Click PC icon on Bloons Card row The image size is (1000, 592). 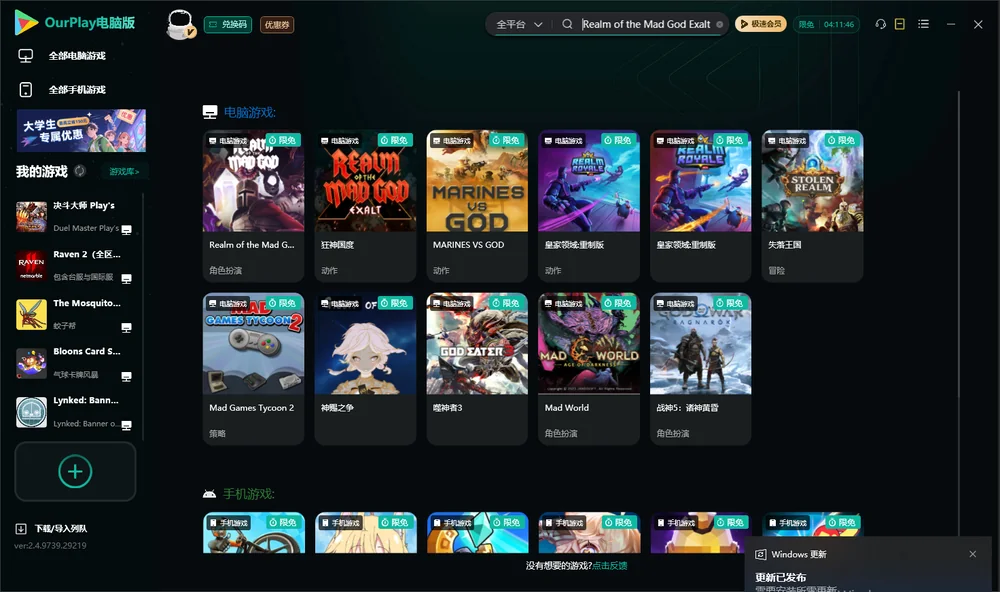[x=126, y=376]
